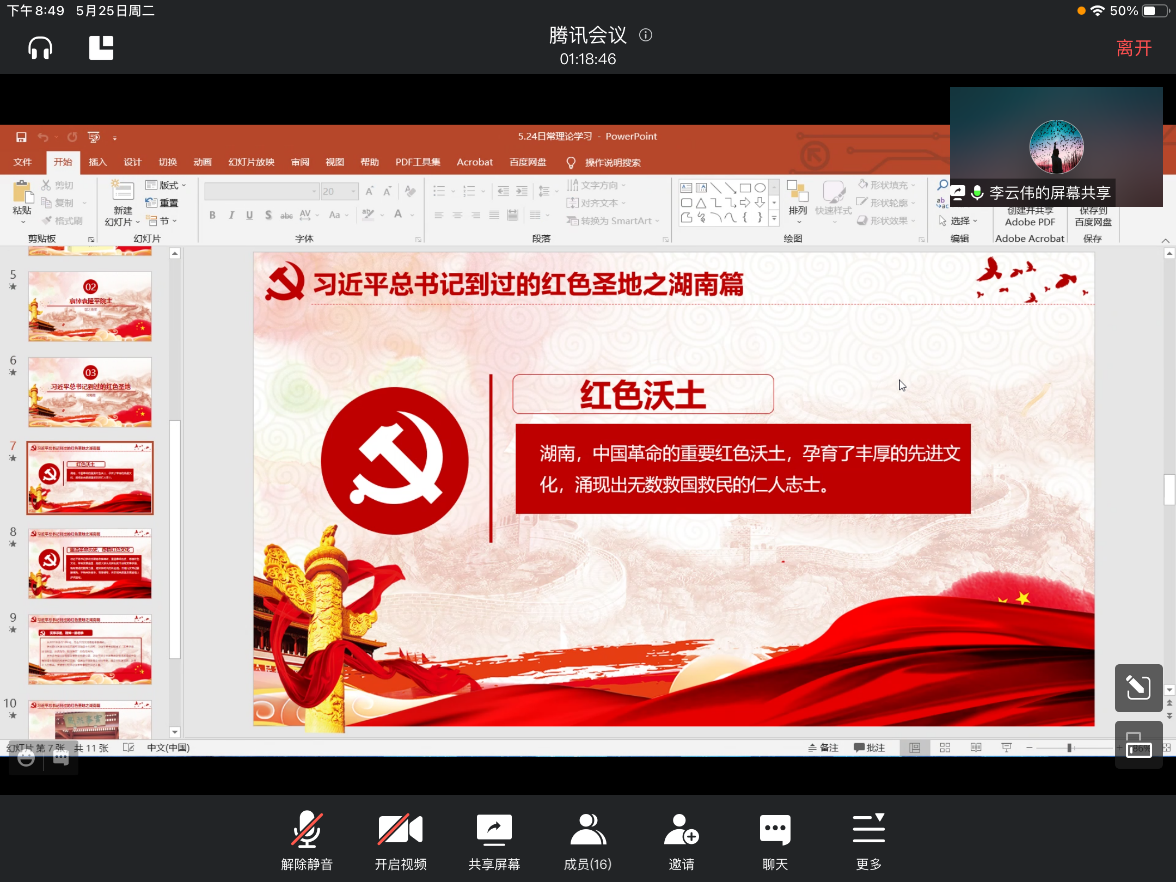Switch to the 插入 ribbon tab
This screenshot has height=882, width=1176.
tap(97, 162)
